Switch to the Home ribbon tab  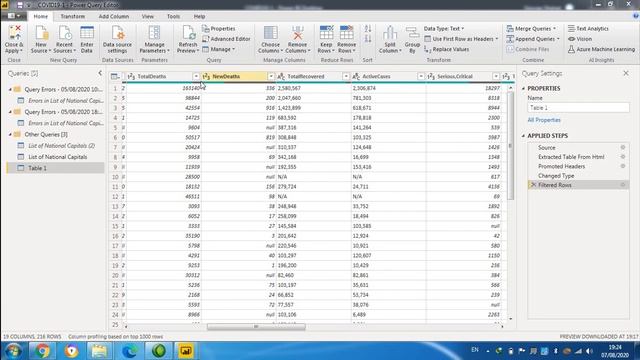pyautogui.click(x=40, y=16)
